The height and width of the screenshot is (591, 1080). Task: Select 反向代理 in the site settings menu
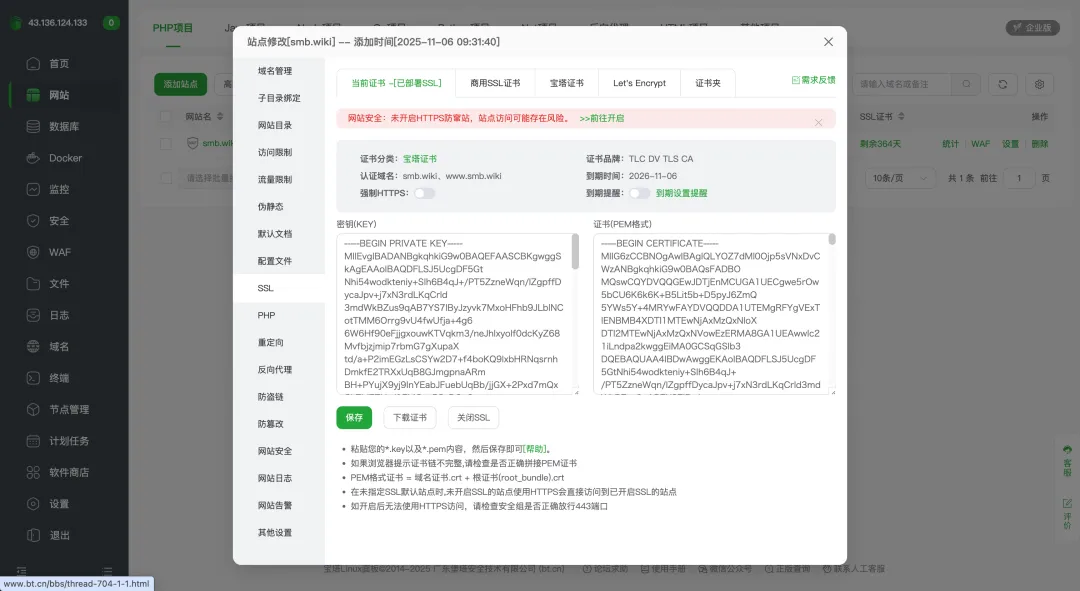(275, 370)
